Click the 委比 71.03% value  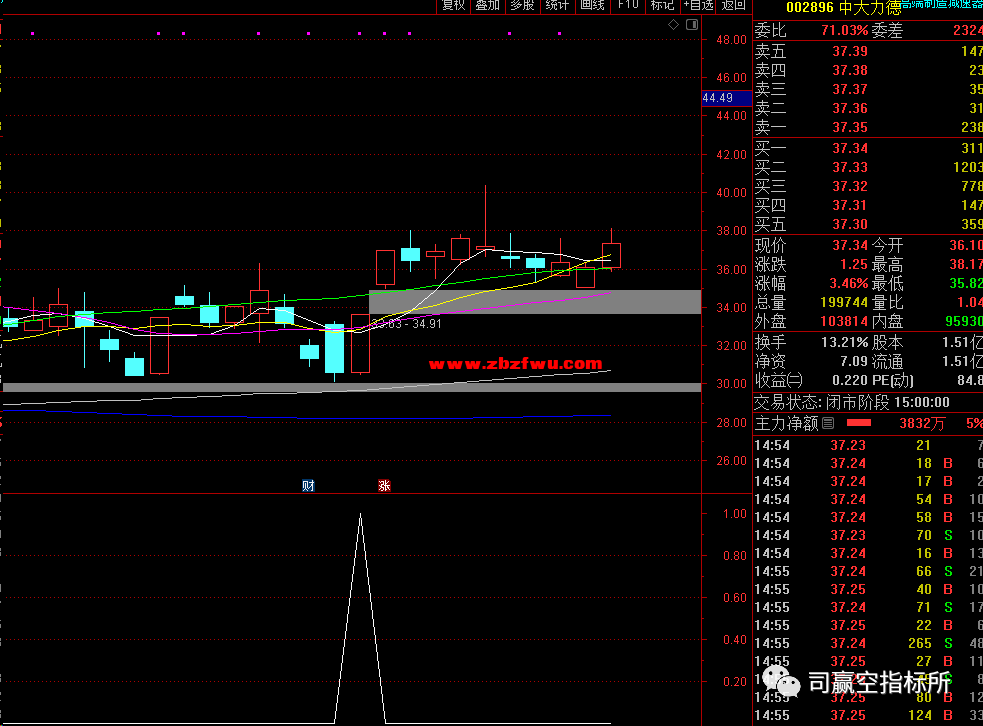click(x=844, y=30)
